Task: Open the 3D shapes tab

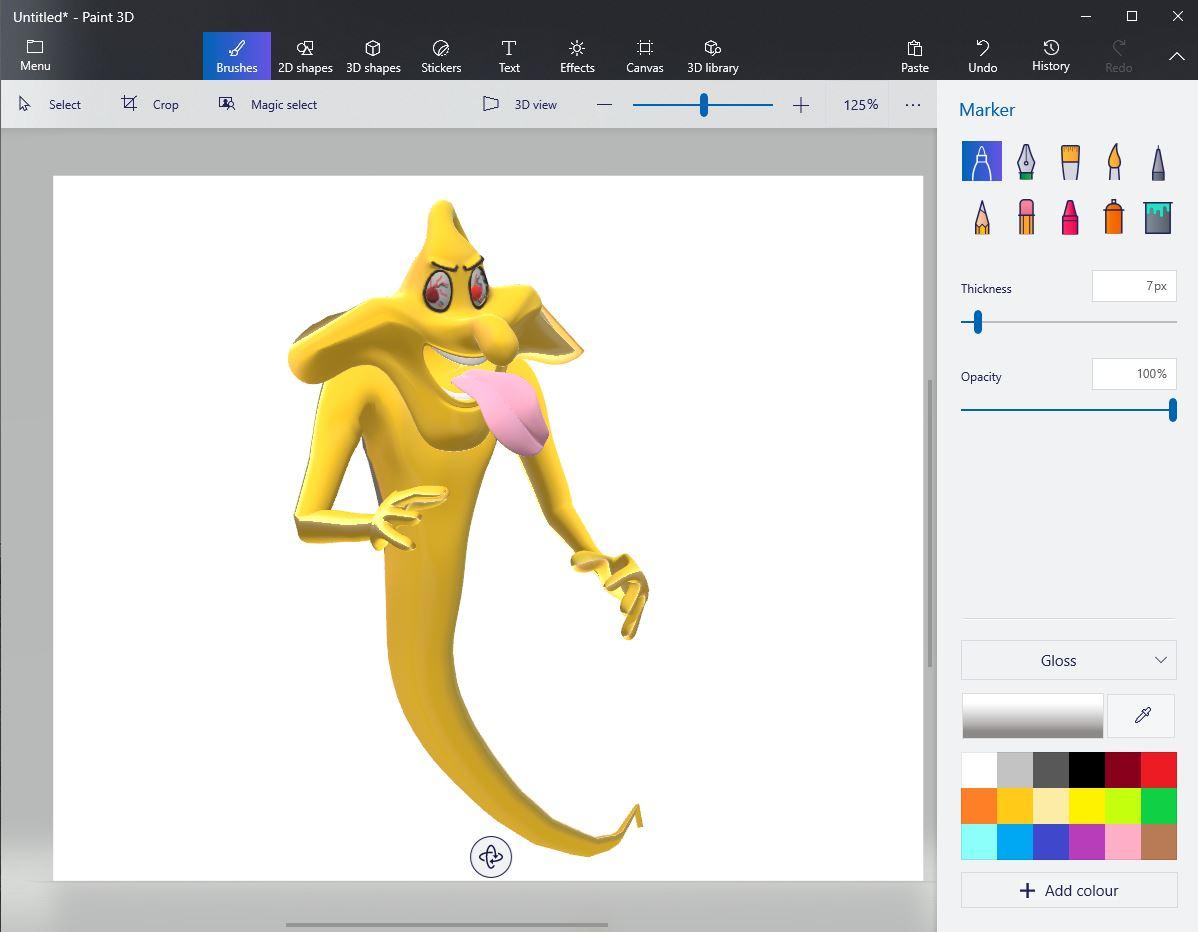Action: pos(373,57)
